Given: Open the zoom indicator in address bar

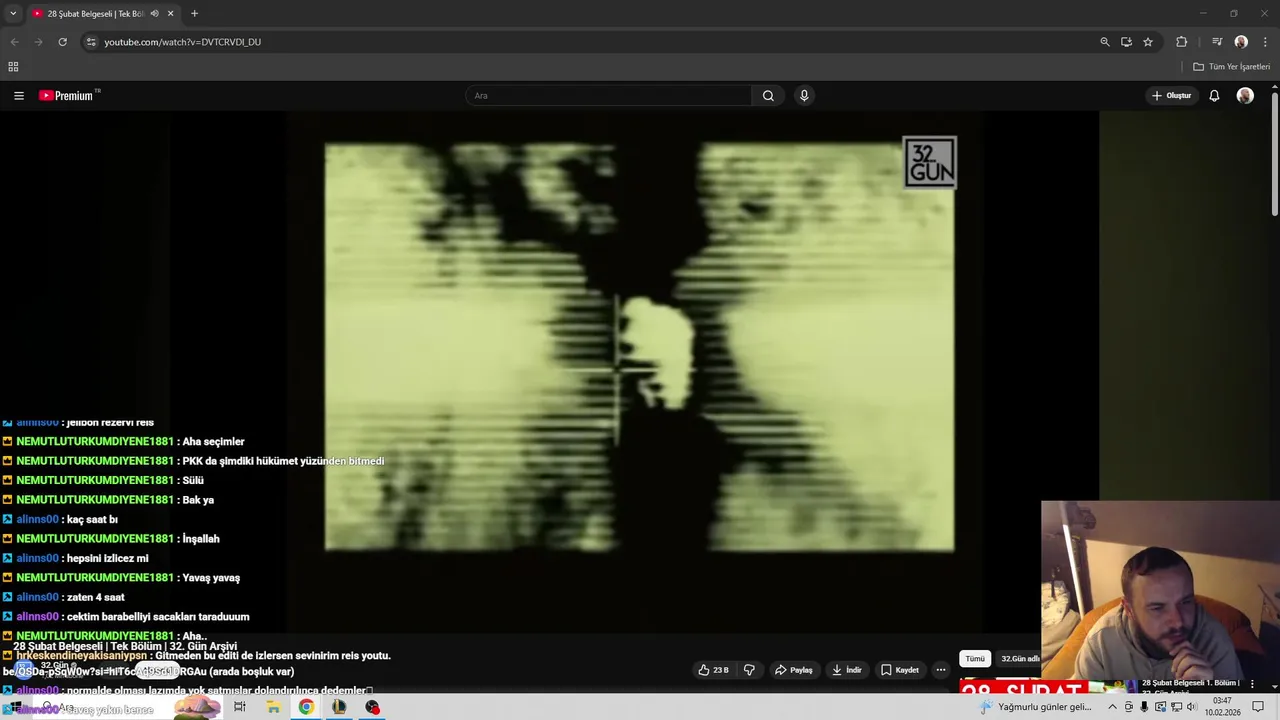Looking at the screenshot, I should (x=1105, y=42).
